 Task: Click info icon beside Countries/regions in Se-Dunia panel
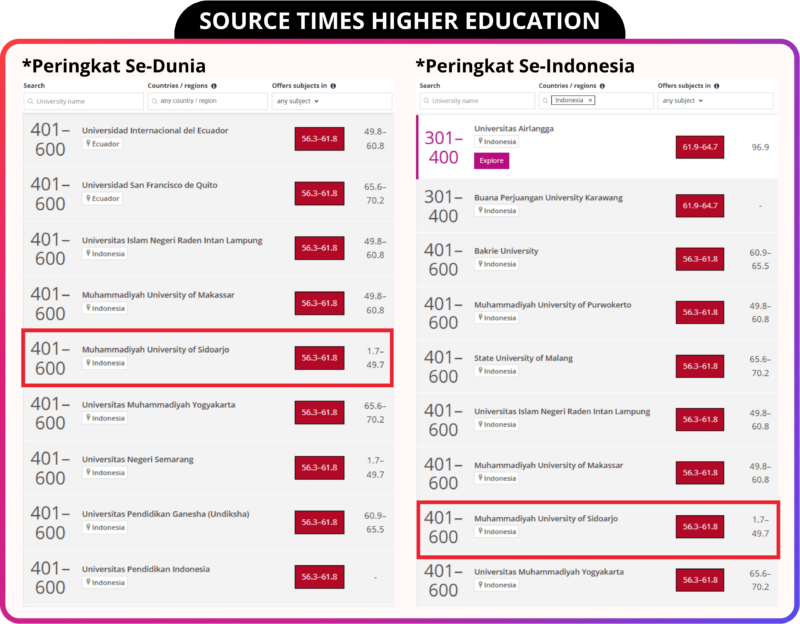(x=213, y=86)
